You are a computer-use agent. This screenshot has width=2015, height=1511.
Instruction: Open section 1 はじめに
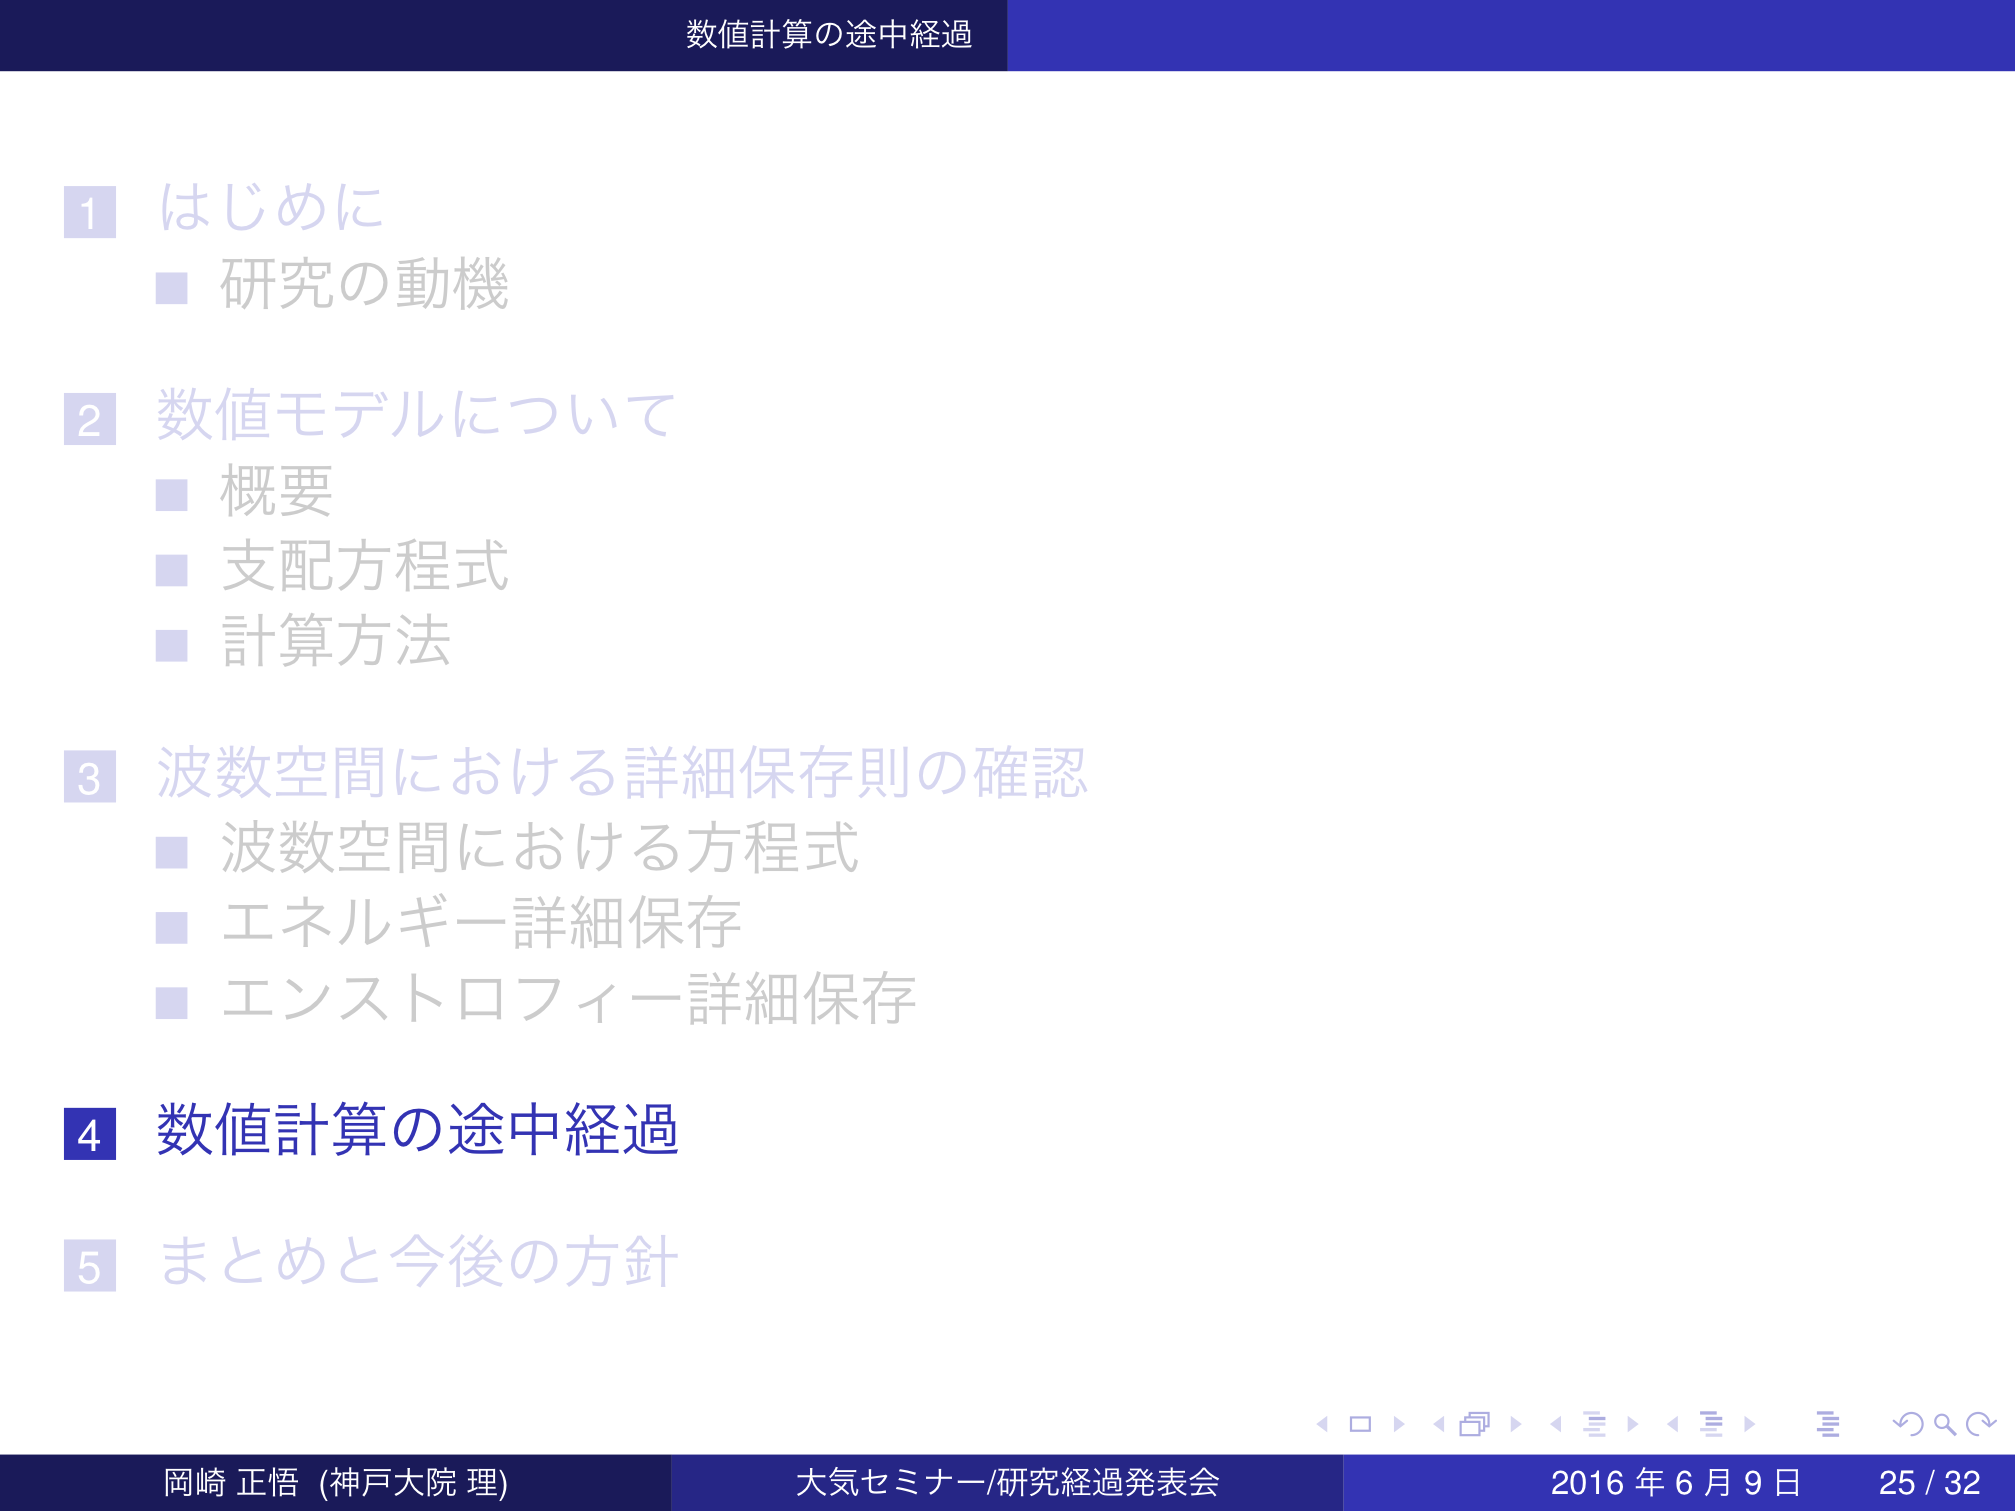271,208
